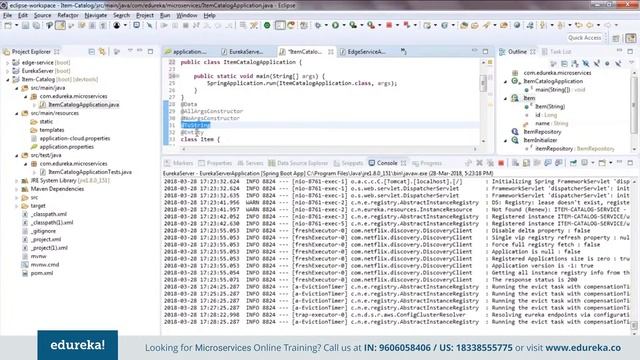Open the Run menu
This screenshot has height=360, width=640.
click(x=165, y=16)
